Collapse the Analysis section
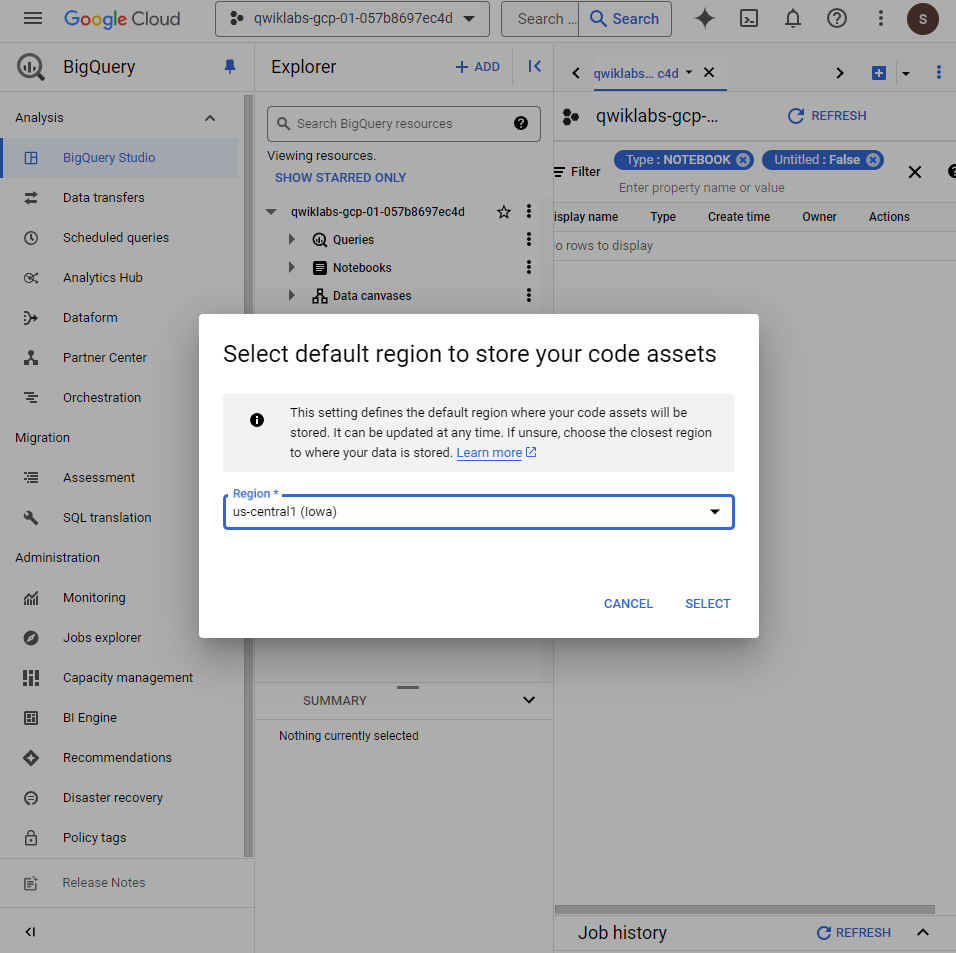The width and height of the screenshot is (956, 953). (210, 118)
